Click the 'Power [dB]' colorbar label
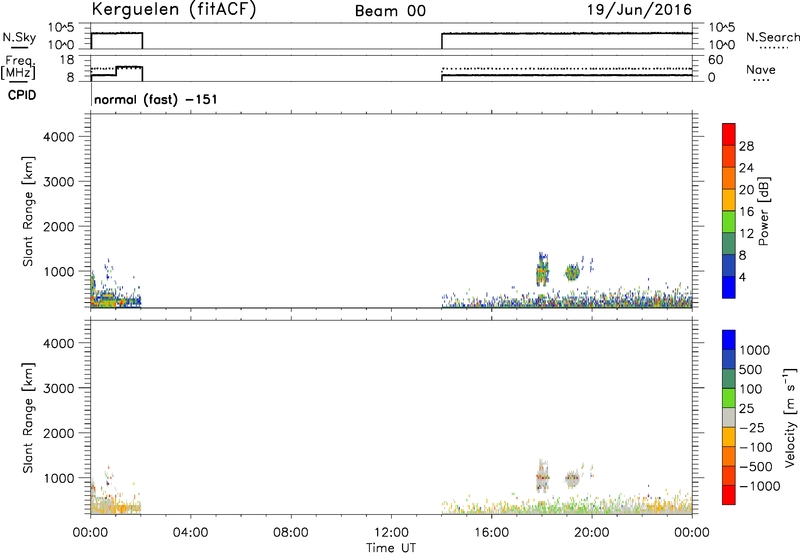 point(763,211)
